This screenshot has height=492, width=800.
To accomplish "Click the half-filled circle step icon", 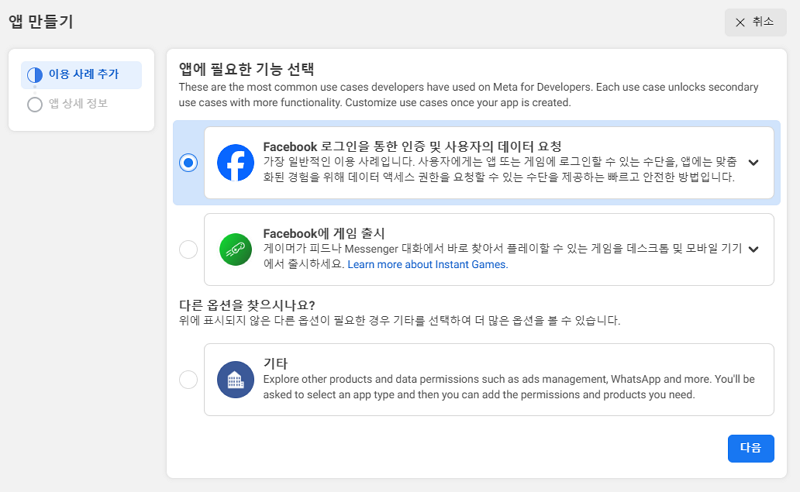I will (35, 75).
